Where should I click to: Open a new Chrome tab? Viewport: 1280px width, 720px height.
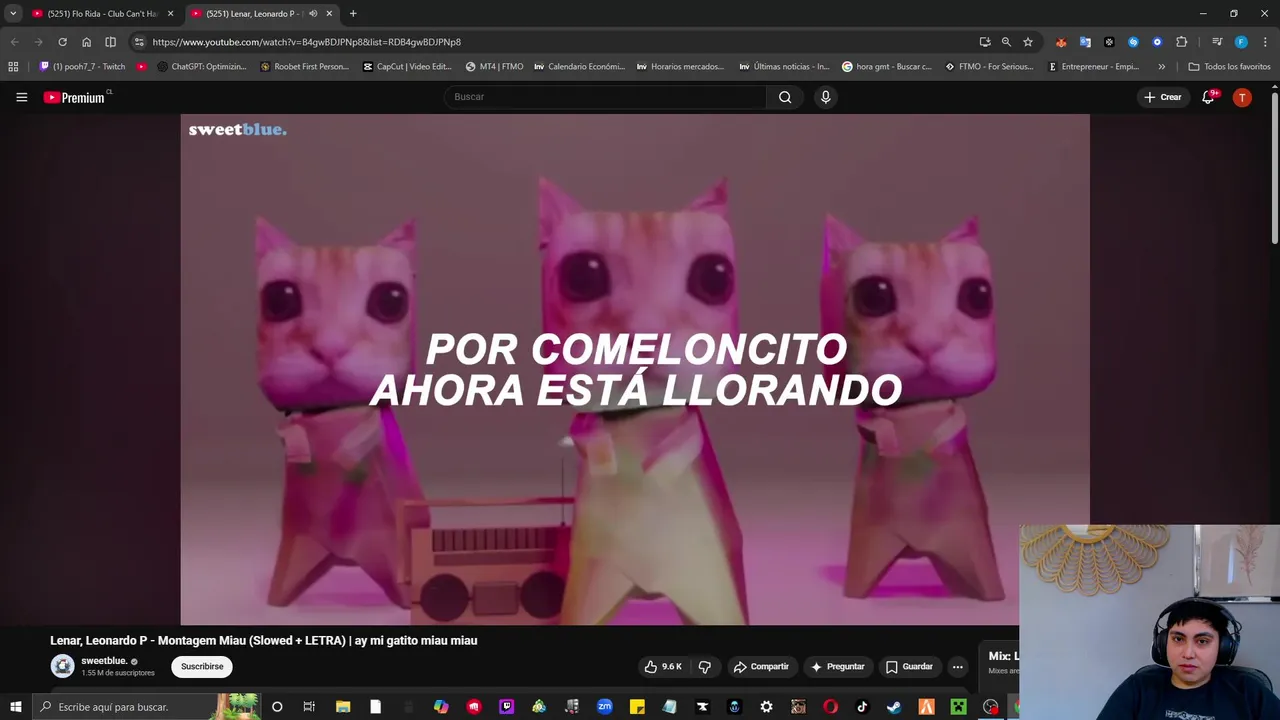(x=353, y=14)
